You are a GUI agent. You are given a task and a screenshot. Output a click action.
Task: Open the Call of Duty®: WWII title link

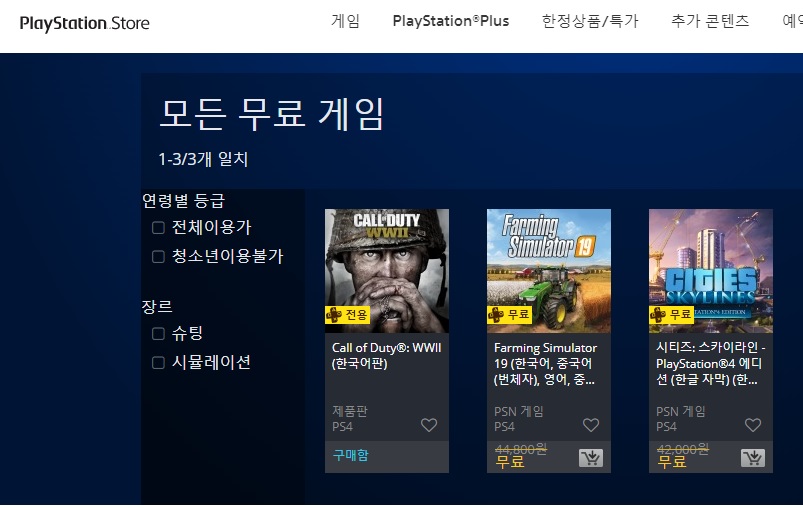pos(386,355)
